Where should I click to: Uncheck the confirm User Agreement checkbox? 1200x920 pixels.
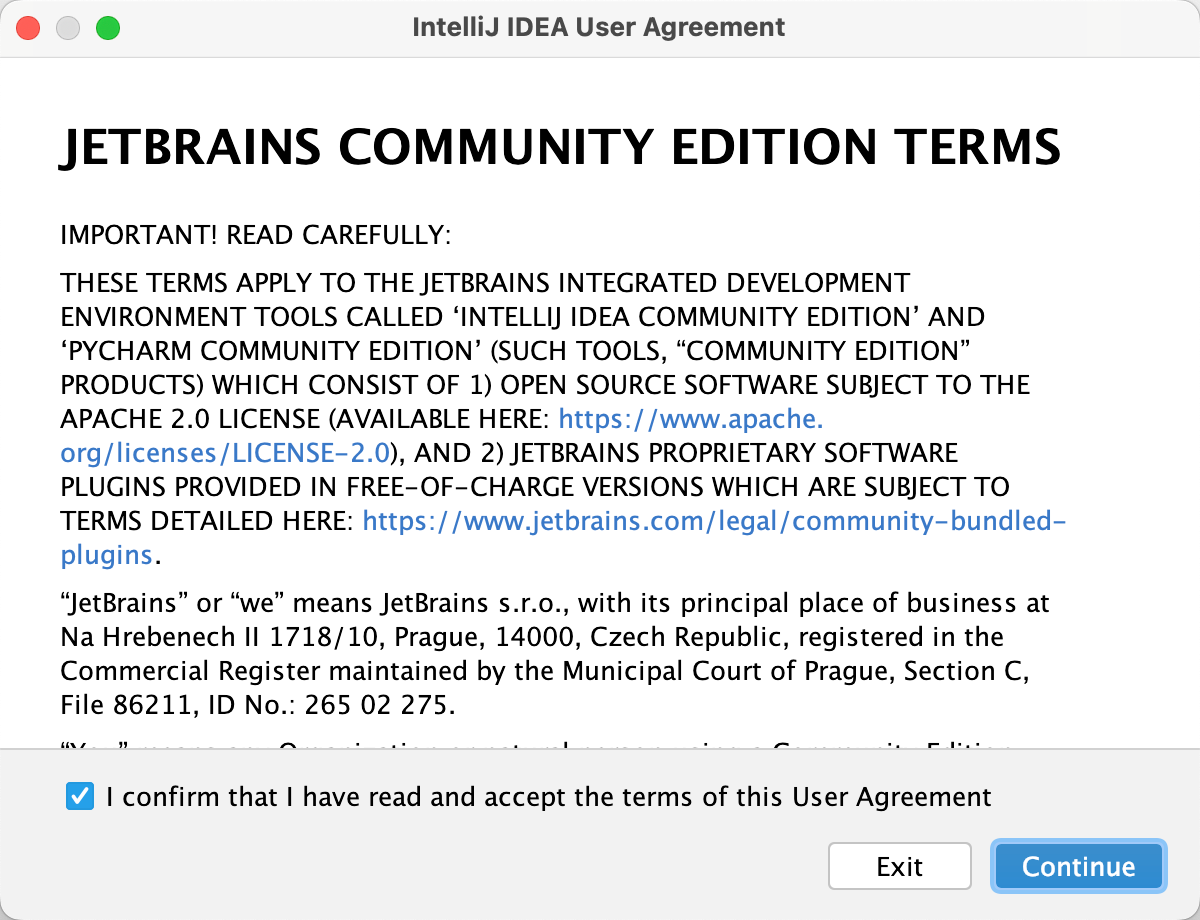(x=79, y=797)
